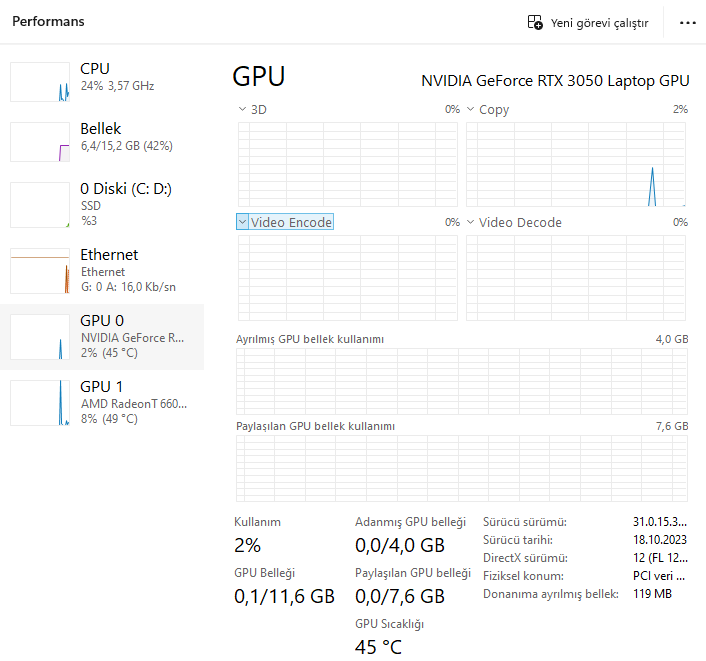Select 0 Diski (C: D:) entry
706x661 pixels.
(x=126, y=197)
